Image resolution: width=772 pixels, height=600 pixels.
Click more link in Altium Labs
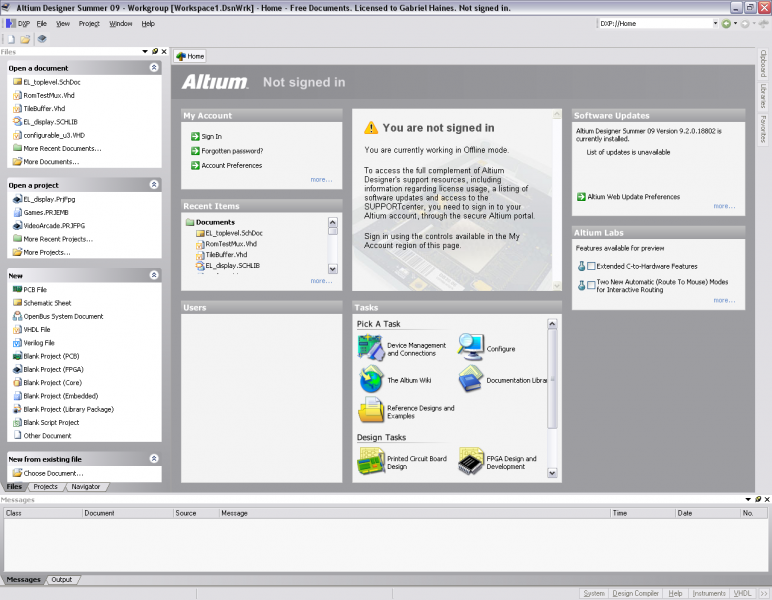click(x=724, y=300)
